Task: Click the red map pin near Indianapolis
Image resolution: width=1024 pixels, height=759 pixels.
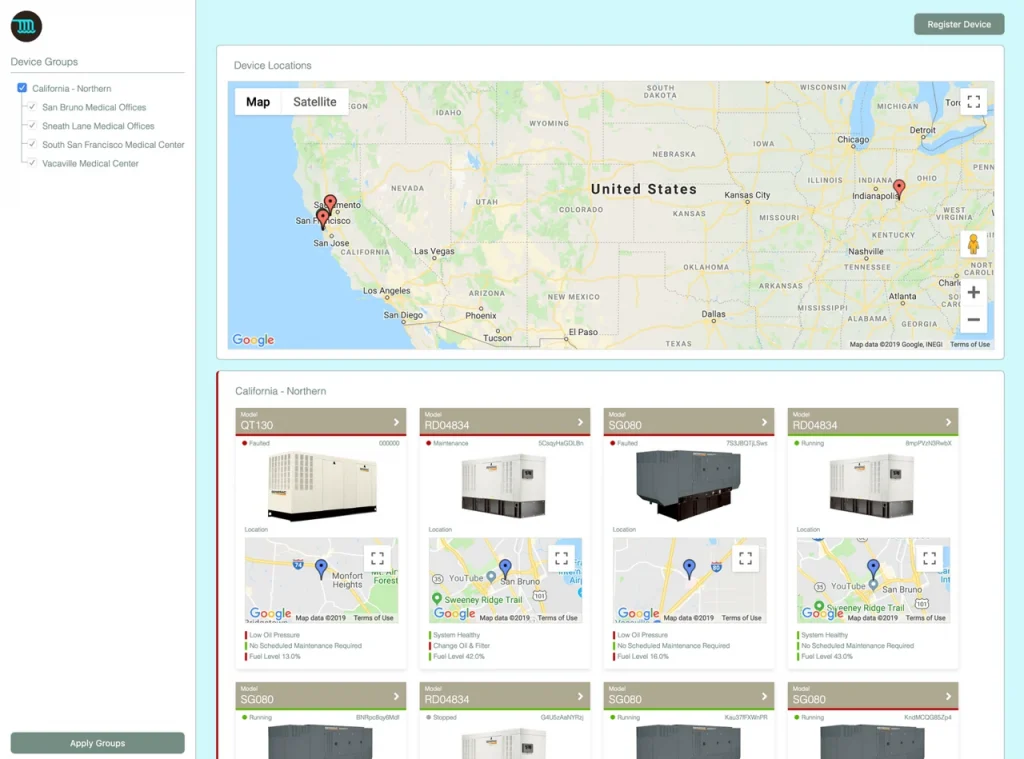Action: [898, 187]
